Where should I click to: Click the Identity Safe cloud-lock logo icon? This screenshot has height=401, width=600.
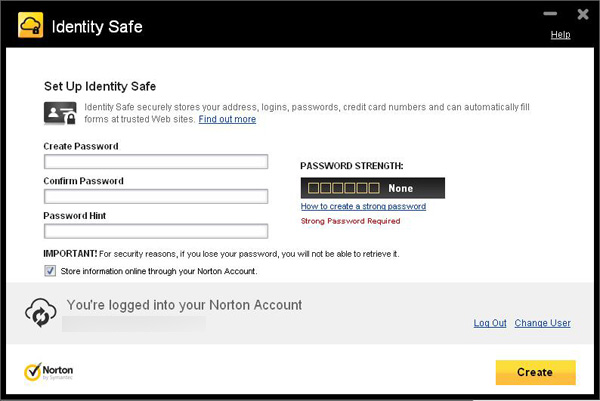[31, 24]
